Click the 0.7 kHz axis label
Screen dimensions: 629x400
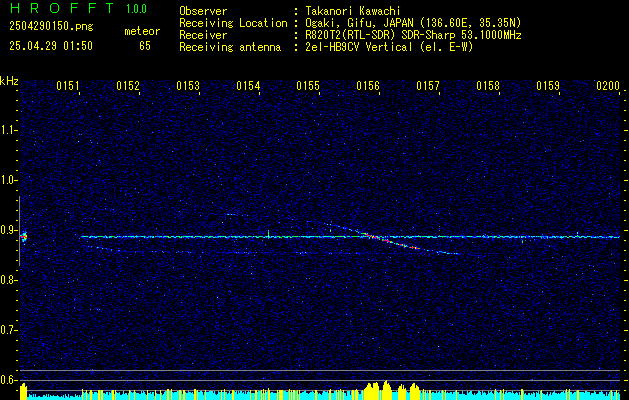tap(9, 330)
